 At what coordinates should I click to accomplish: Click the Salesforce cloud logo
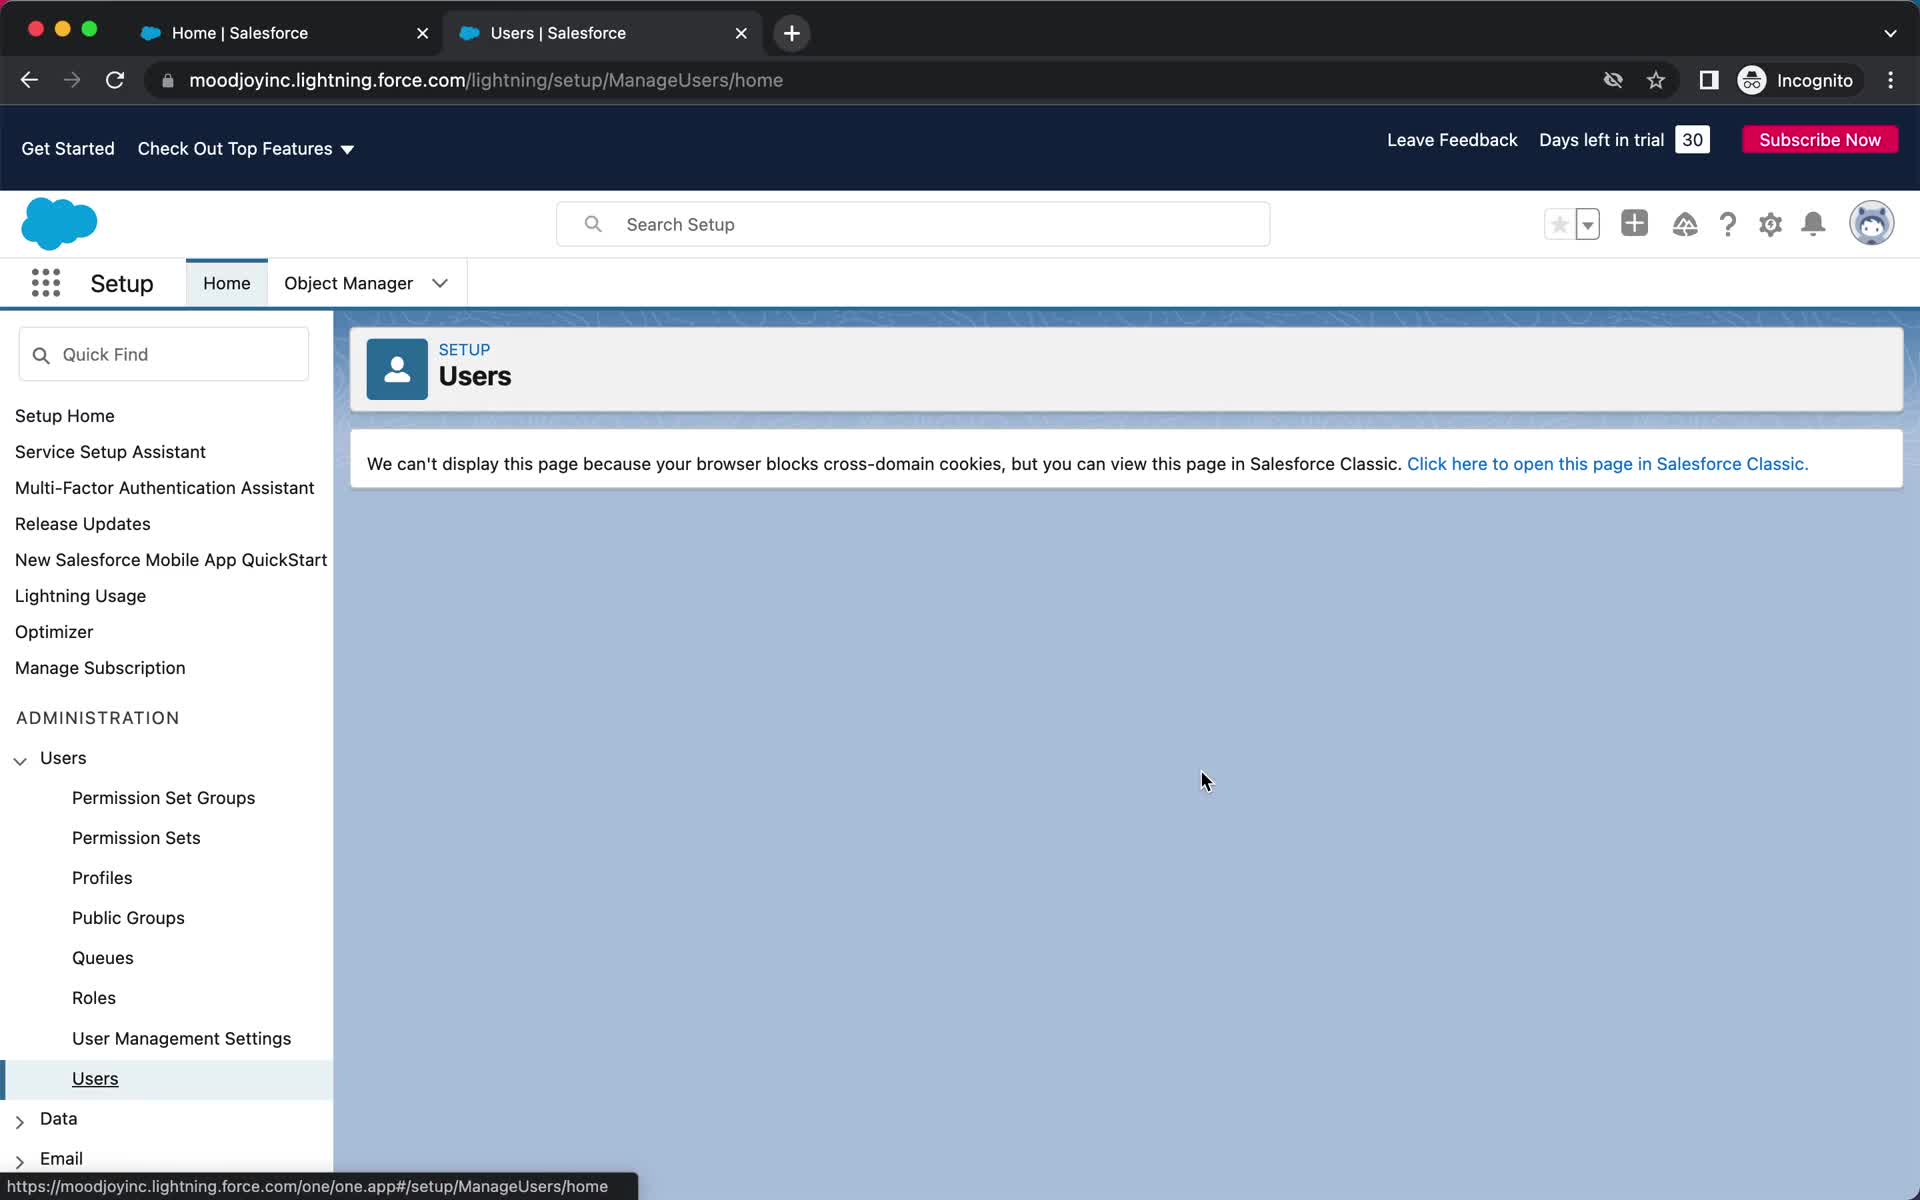pyautogui.click(x=59, y=223)
